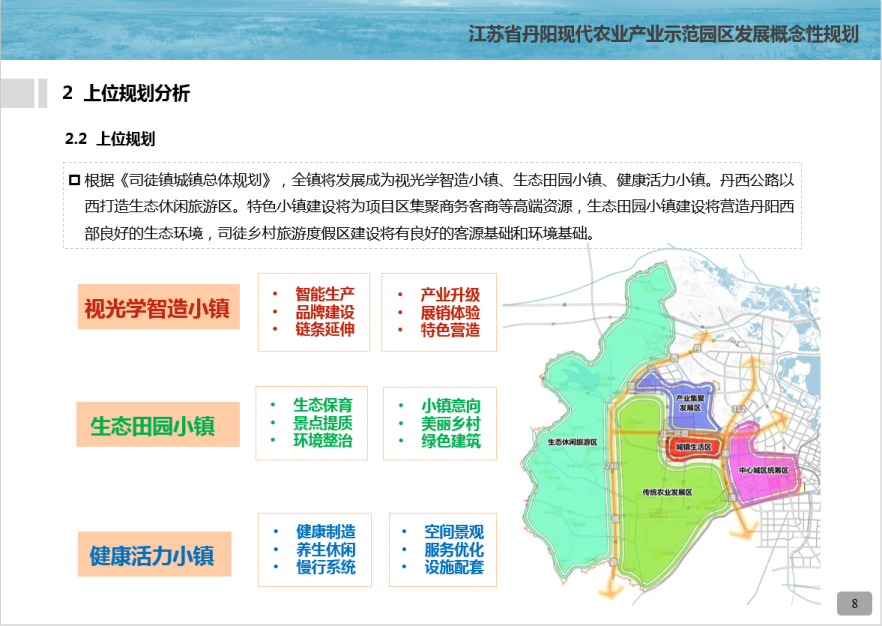The height and width of the screenshot is (626, 882).
Task: Click the road number 240 on map
Action: coord(611,466)
